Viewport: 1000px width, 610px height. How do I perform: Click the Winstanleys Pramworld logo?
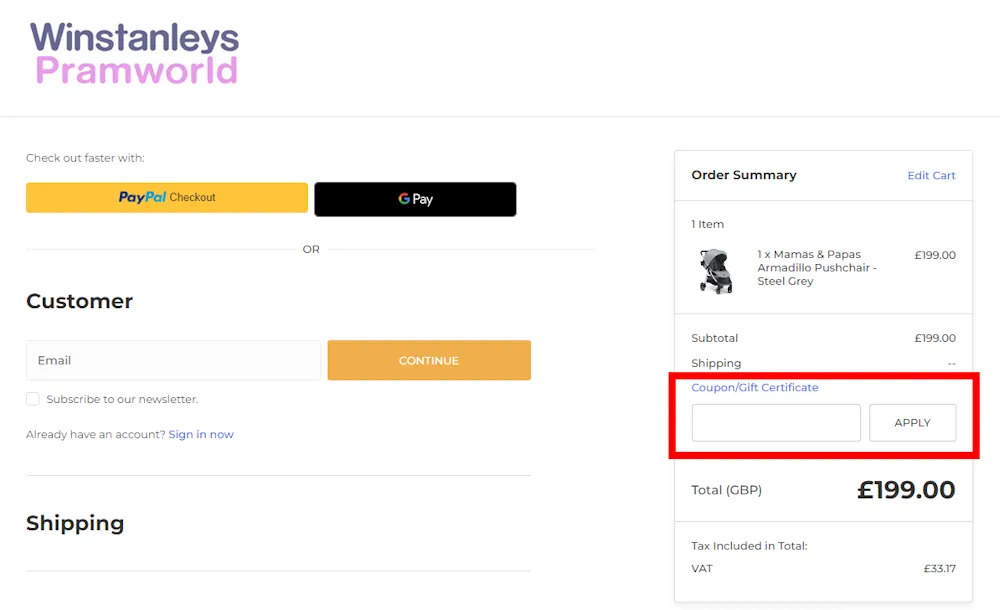click(x=135, y=54)
